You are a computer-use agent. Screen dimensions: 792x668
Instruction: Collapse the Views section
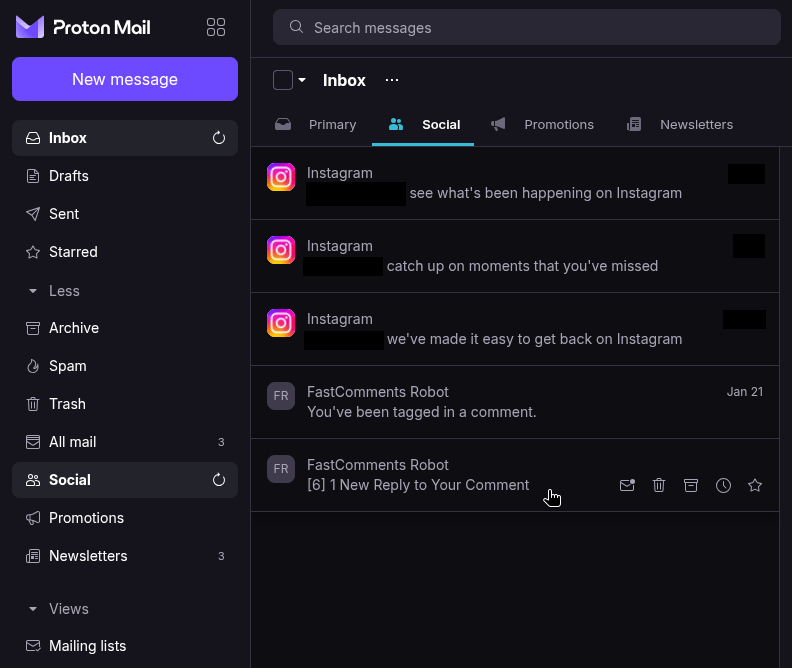(59, 609)
